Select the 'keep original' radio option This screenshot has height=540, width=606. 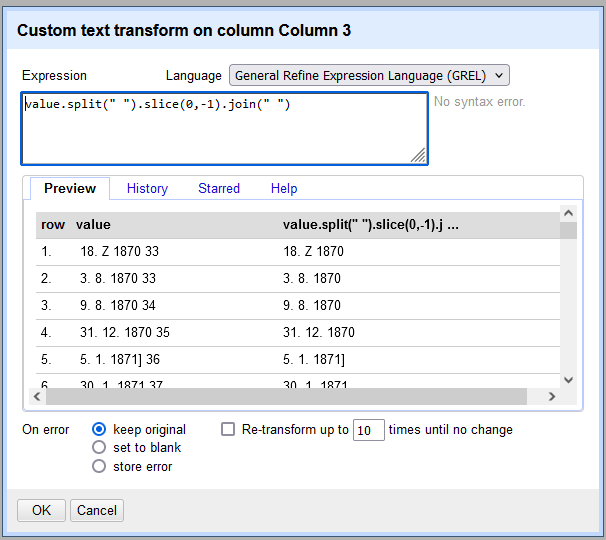coord(99,430)
